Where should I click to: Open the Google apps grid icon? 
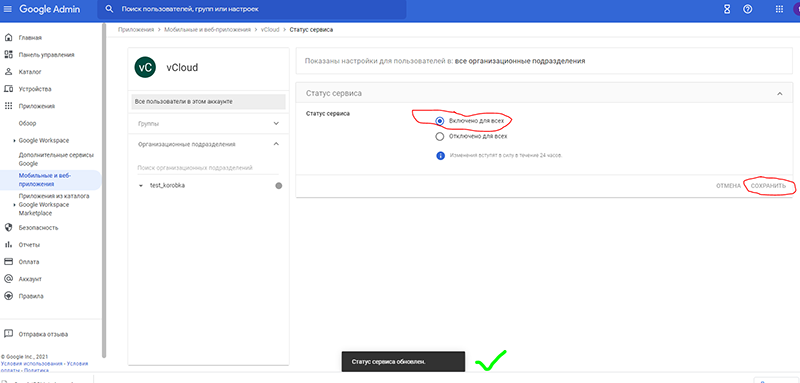(779, 9)
